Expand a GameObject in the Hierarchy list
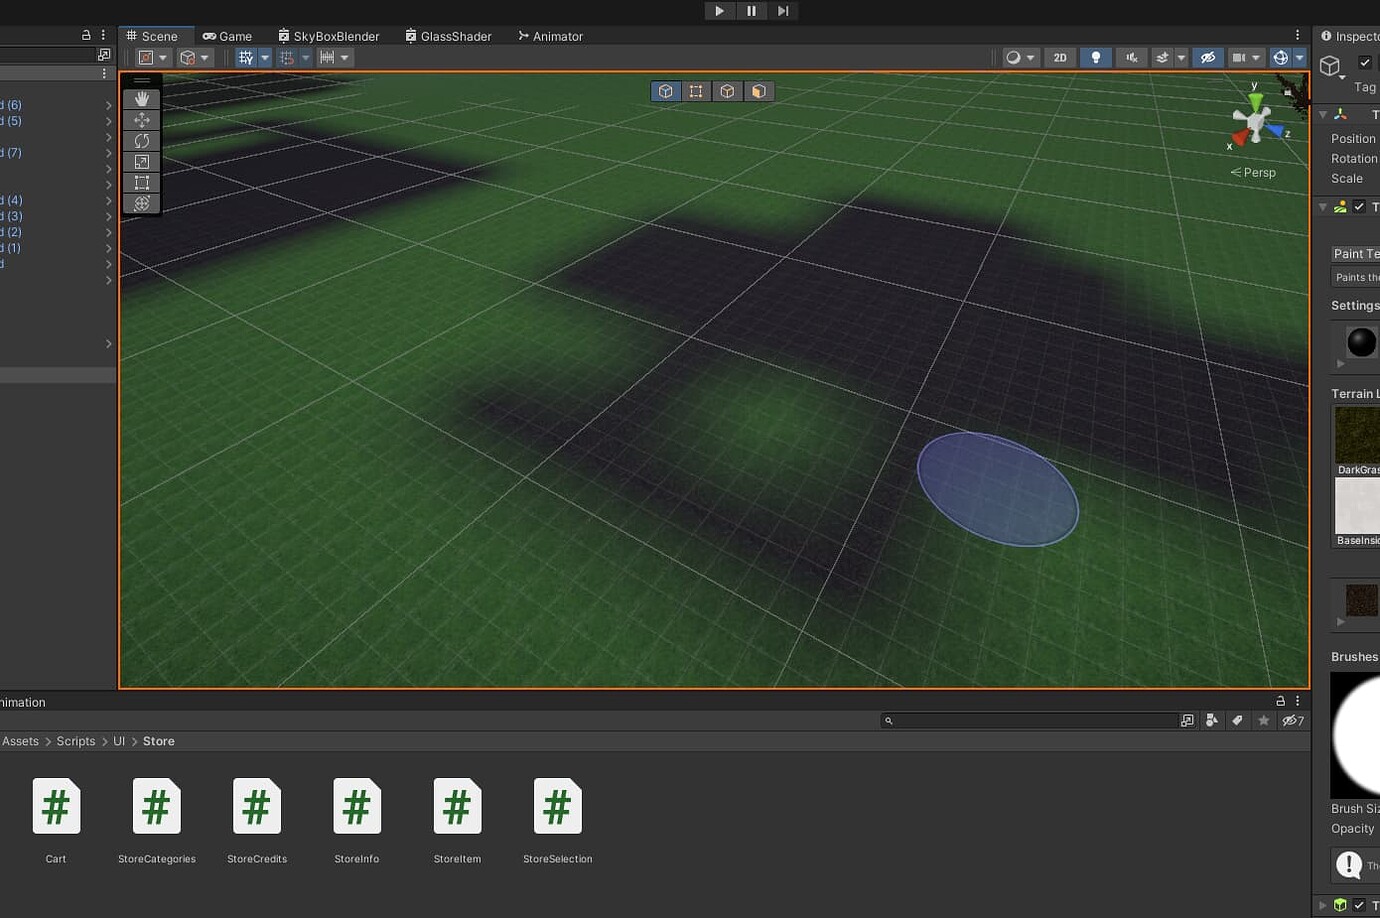 click(x=108, y=104)
